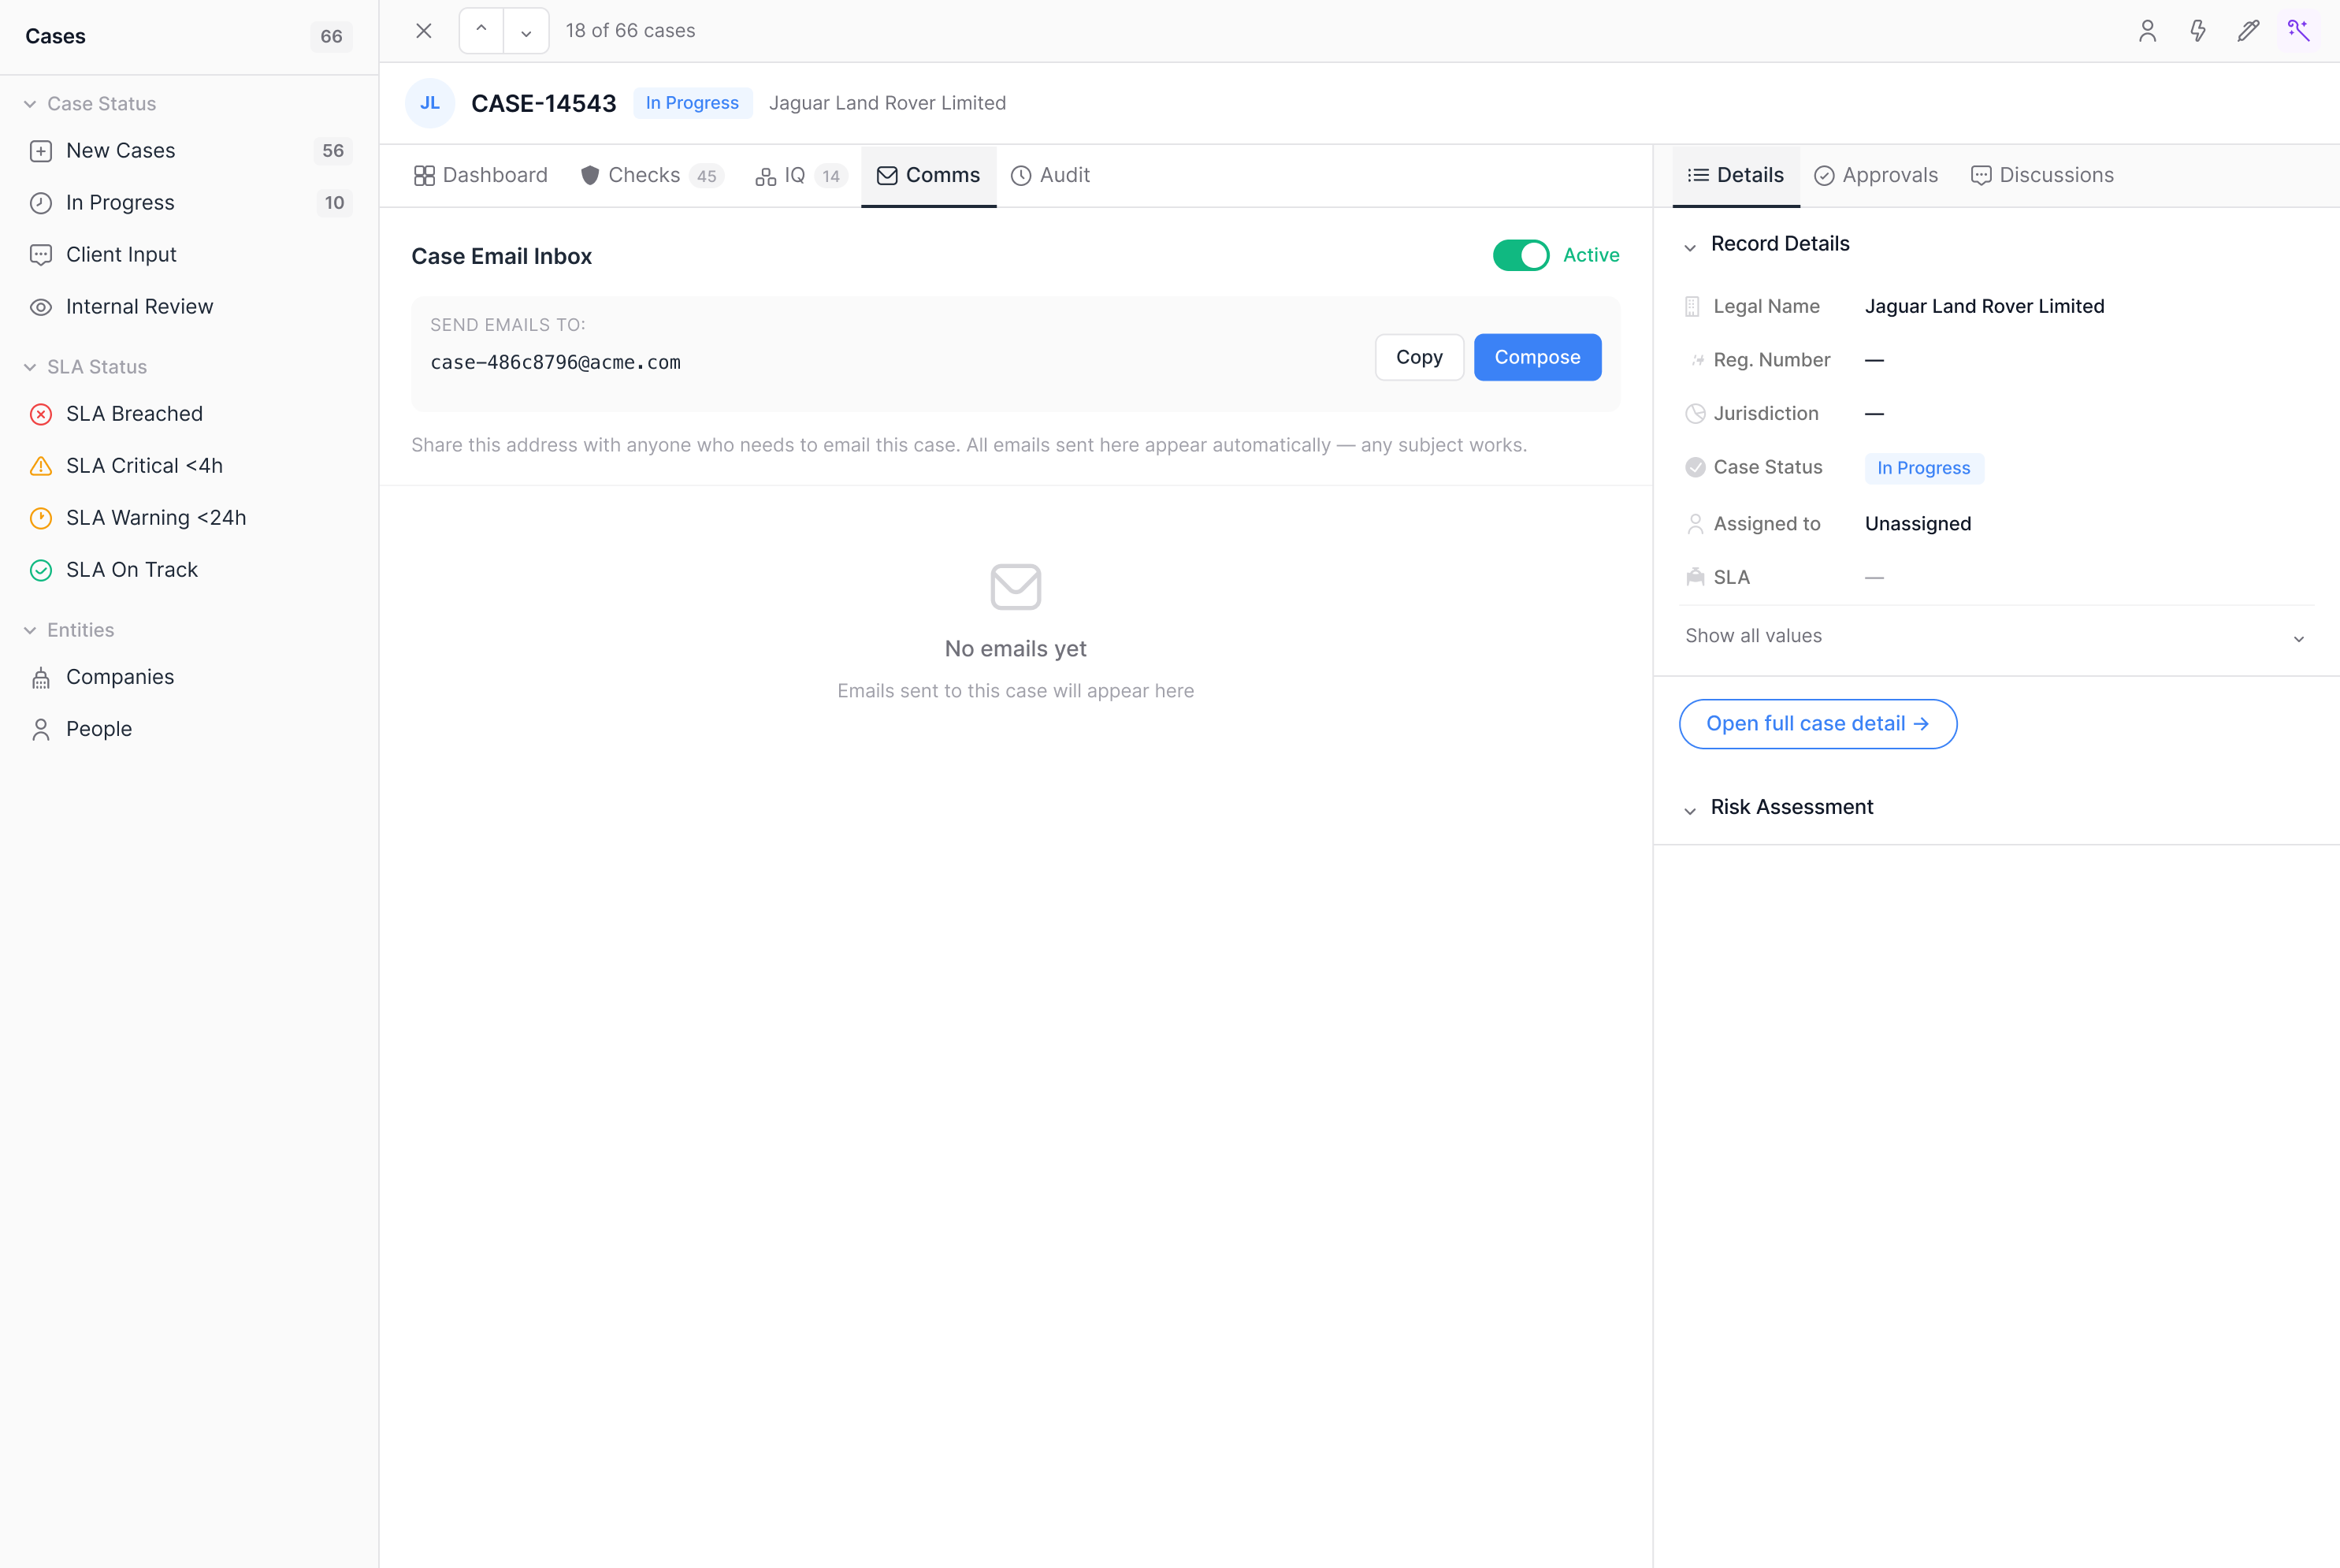Select the Companies entity icon in the sidebar

click(x=40, y=677)
